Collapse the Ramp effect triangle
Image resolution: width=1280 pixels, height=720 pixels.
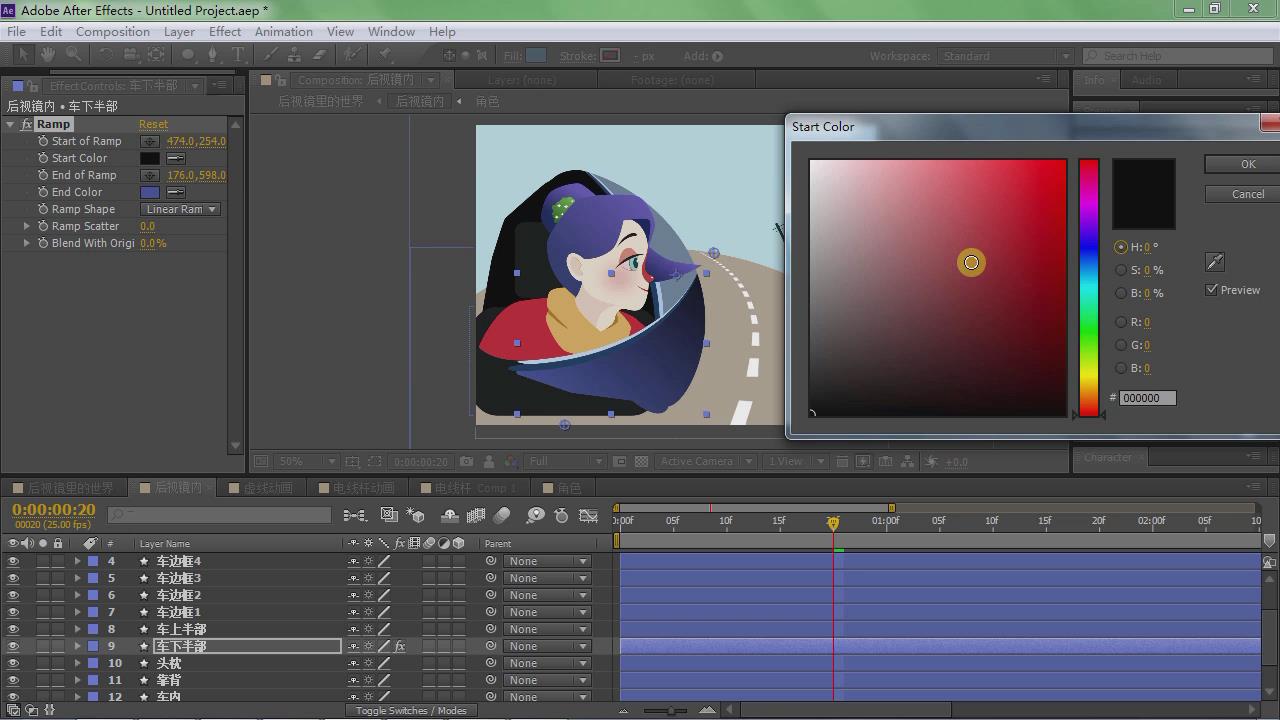pos(10,125)
